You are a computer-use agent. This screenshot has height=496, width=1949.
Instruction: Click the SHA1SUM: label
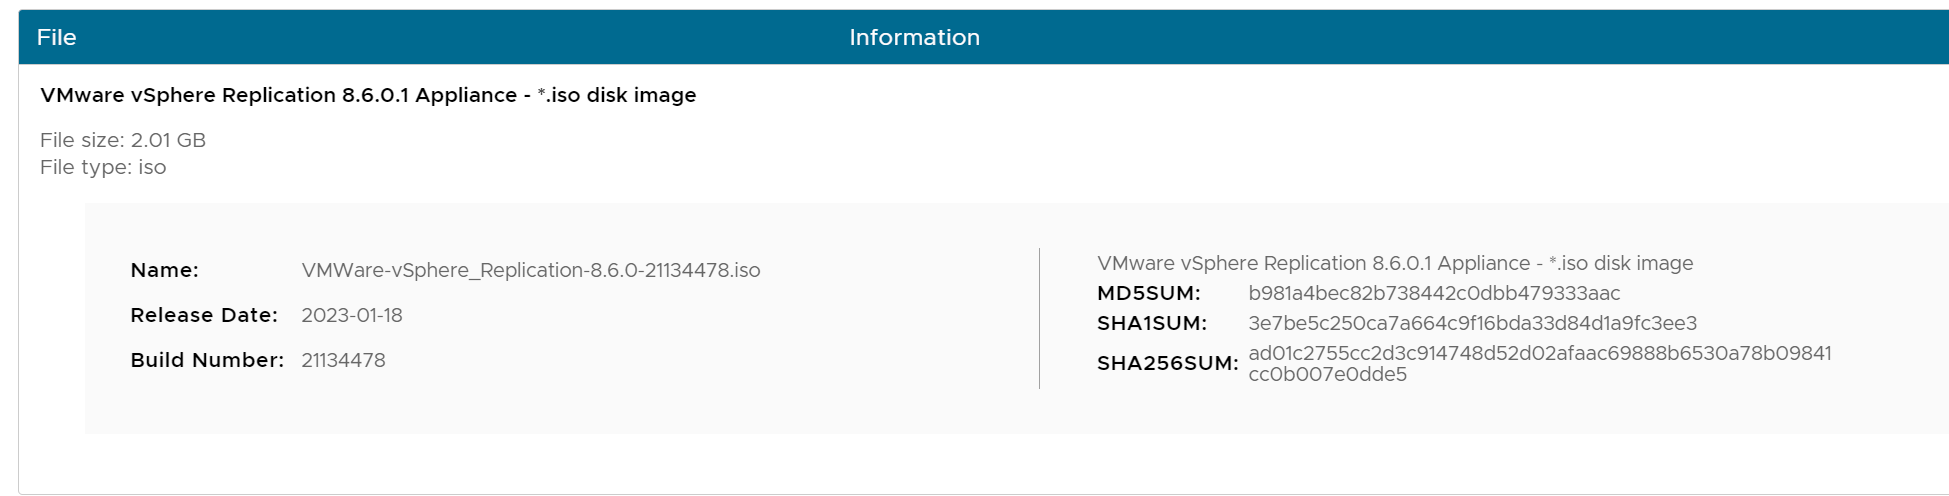coord(1151,323)
